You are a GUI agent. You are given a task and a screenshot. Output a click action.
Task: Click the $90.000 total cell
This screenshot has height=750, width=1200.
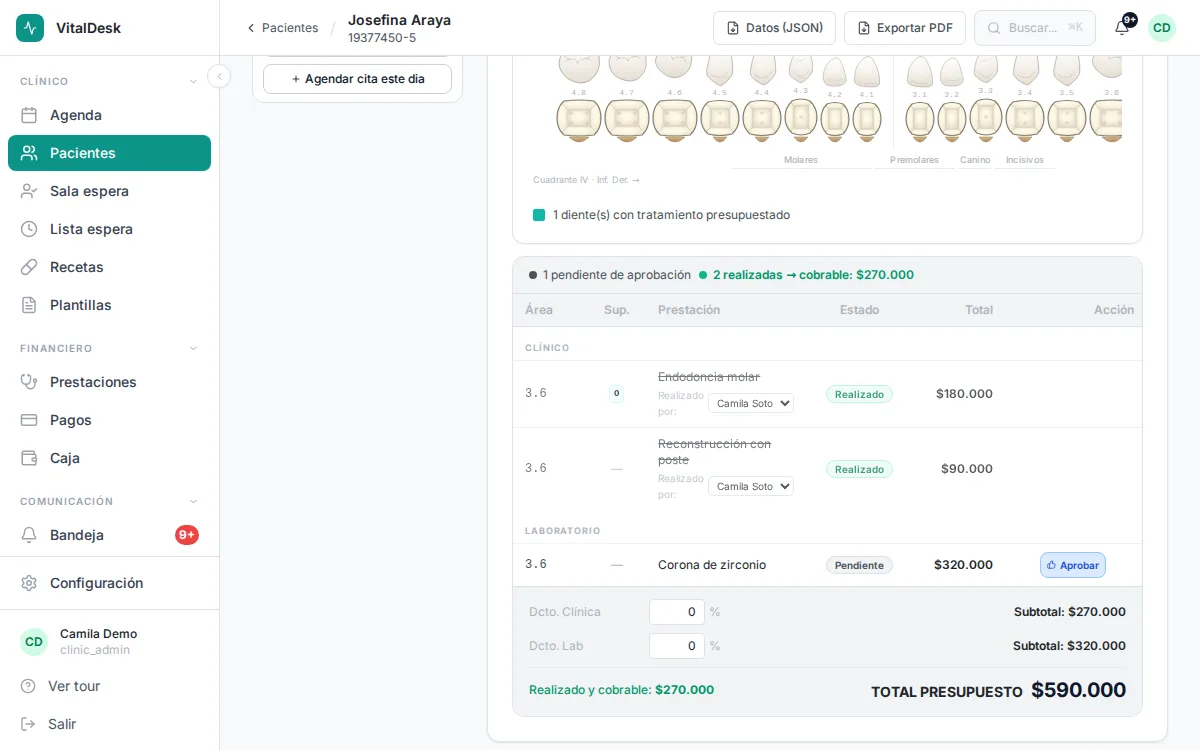coord(967,468)
